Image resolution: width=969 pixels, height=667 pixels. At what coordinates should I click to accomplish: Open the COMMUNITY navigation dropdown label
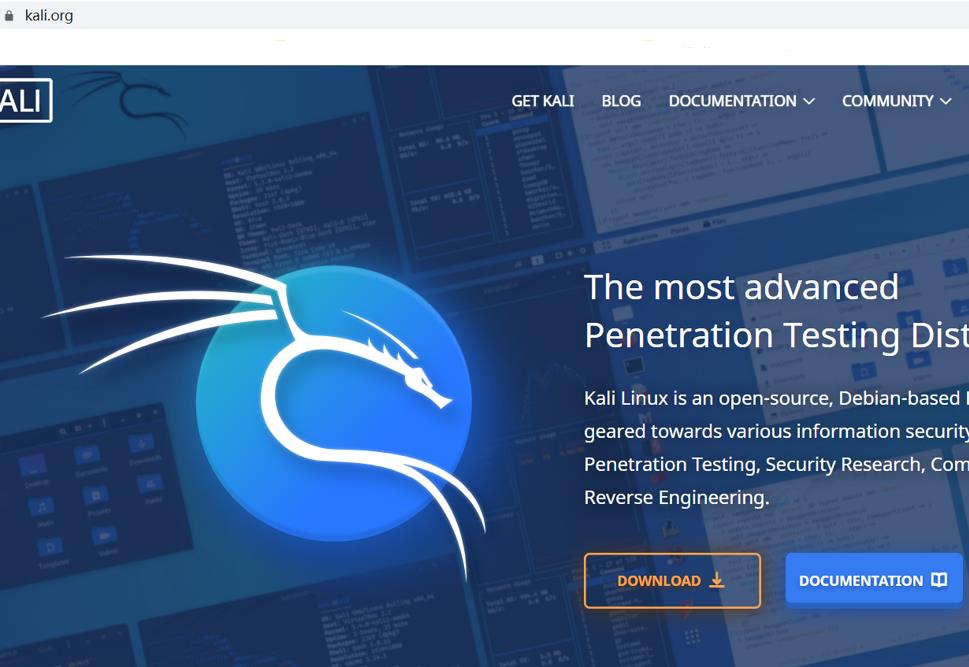coord(887,101)
